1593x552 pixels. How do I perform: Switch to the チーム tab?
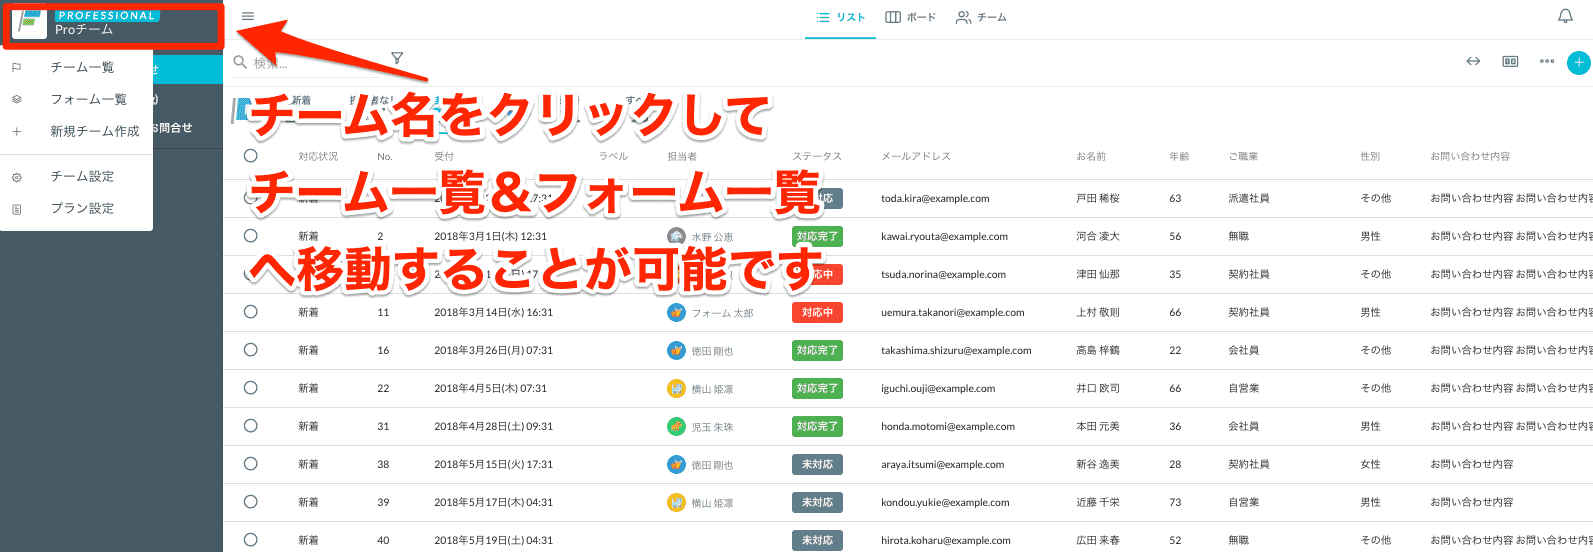point(982,18)
